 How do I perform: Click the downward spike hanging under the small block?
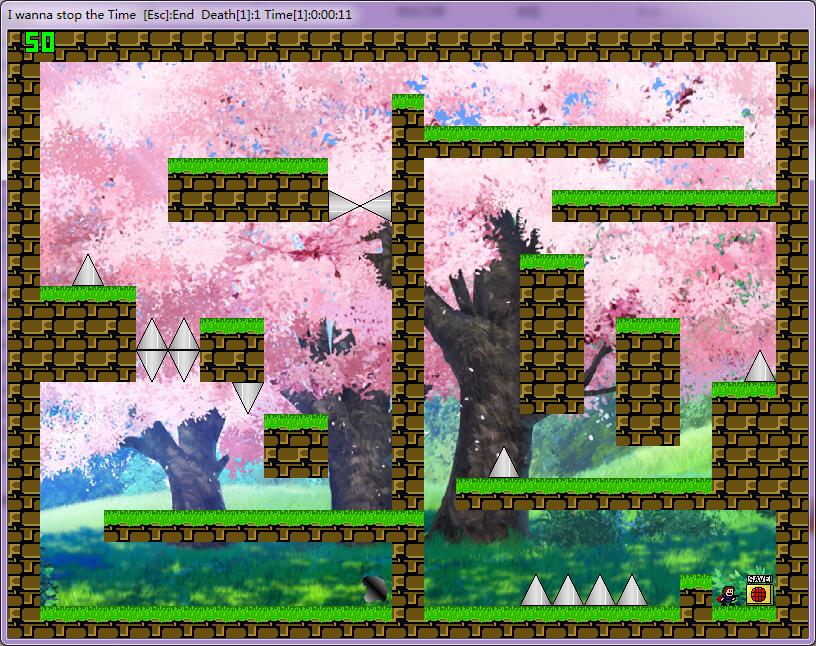[248, 398]
